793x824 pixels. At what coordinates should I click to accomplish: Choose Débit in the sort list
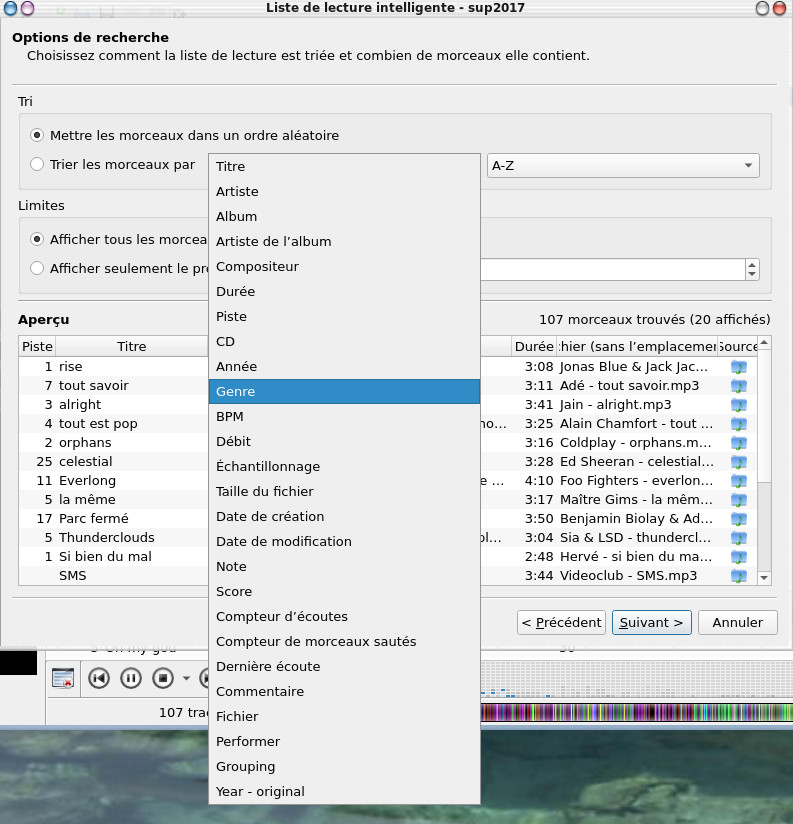344,441
